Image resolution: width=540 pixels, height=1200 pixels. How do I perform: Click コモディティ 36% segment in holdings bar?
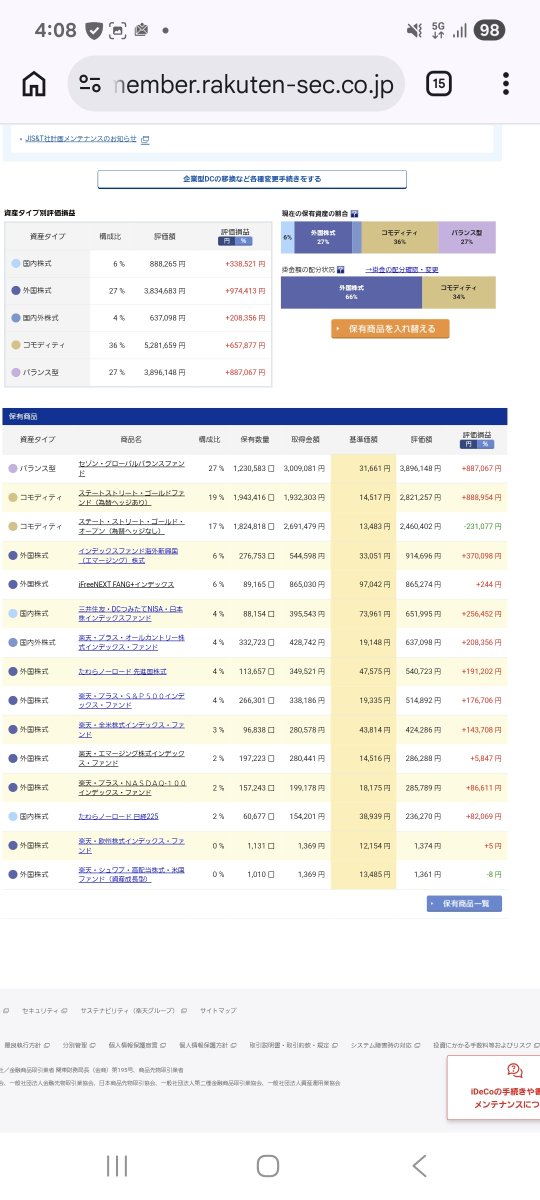click(x=400, y=238)
